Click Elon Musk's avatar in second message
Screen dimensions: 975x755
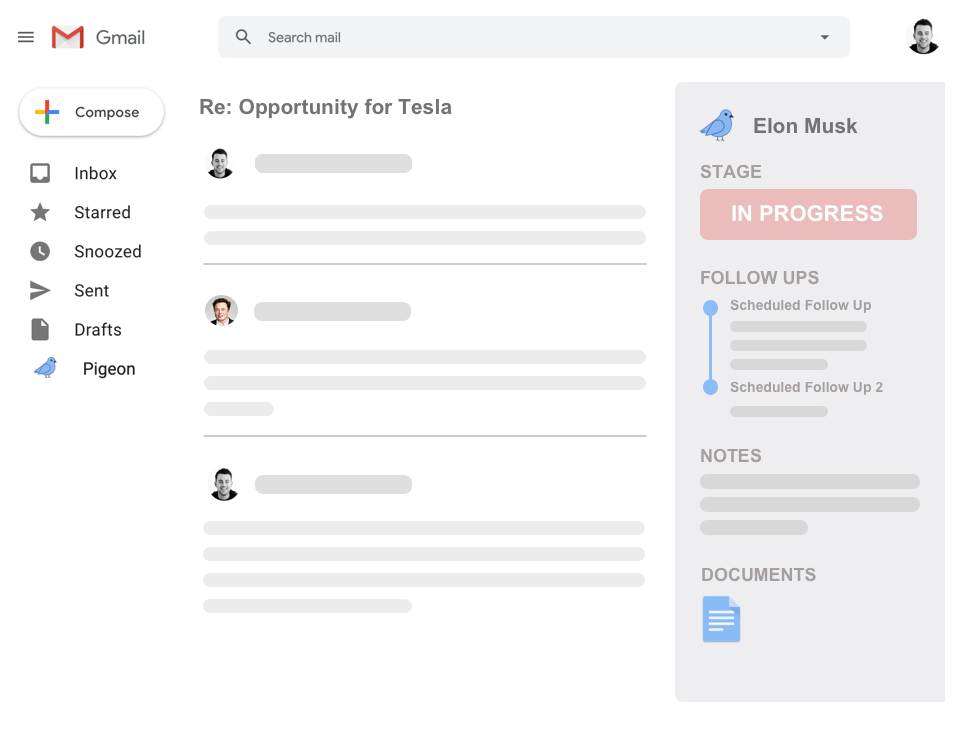tap(221, 311)
